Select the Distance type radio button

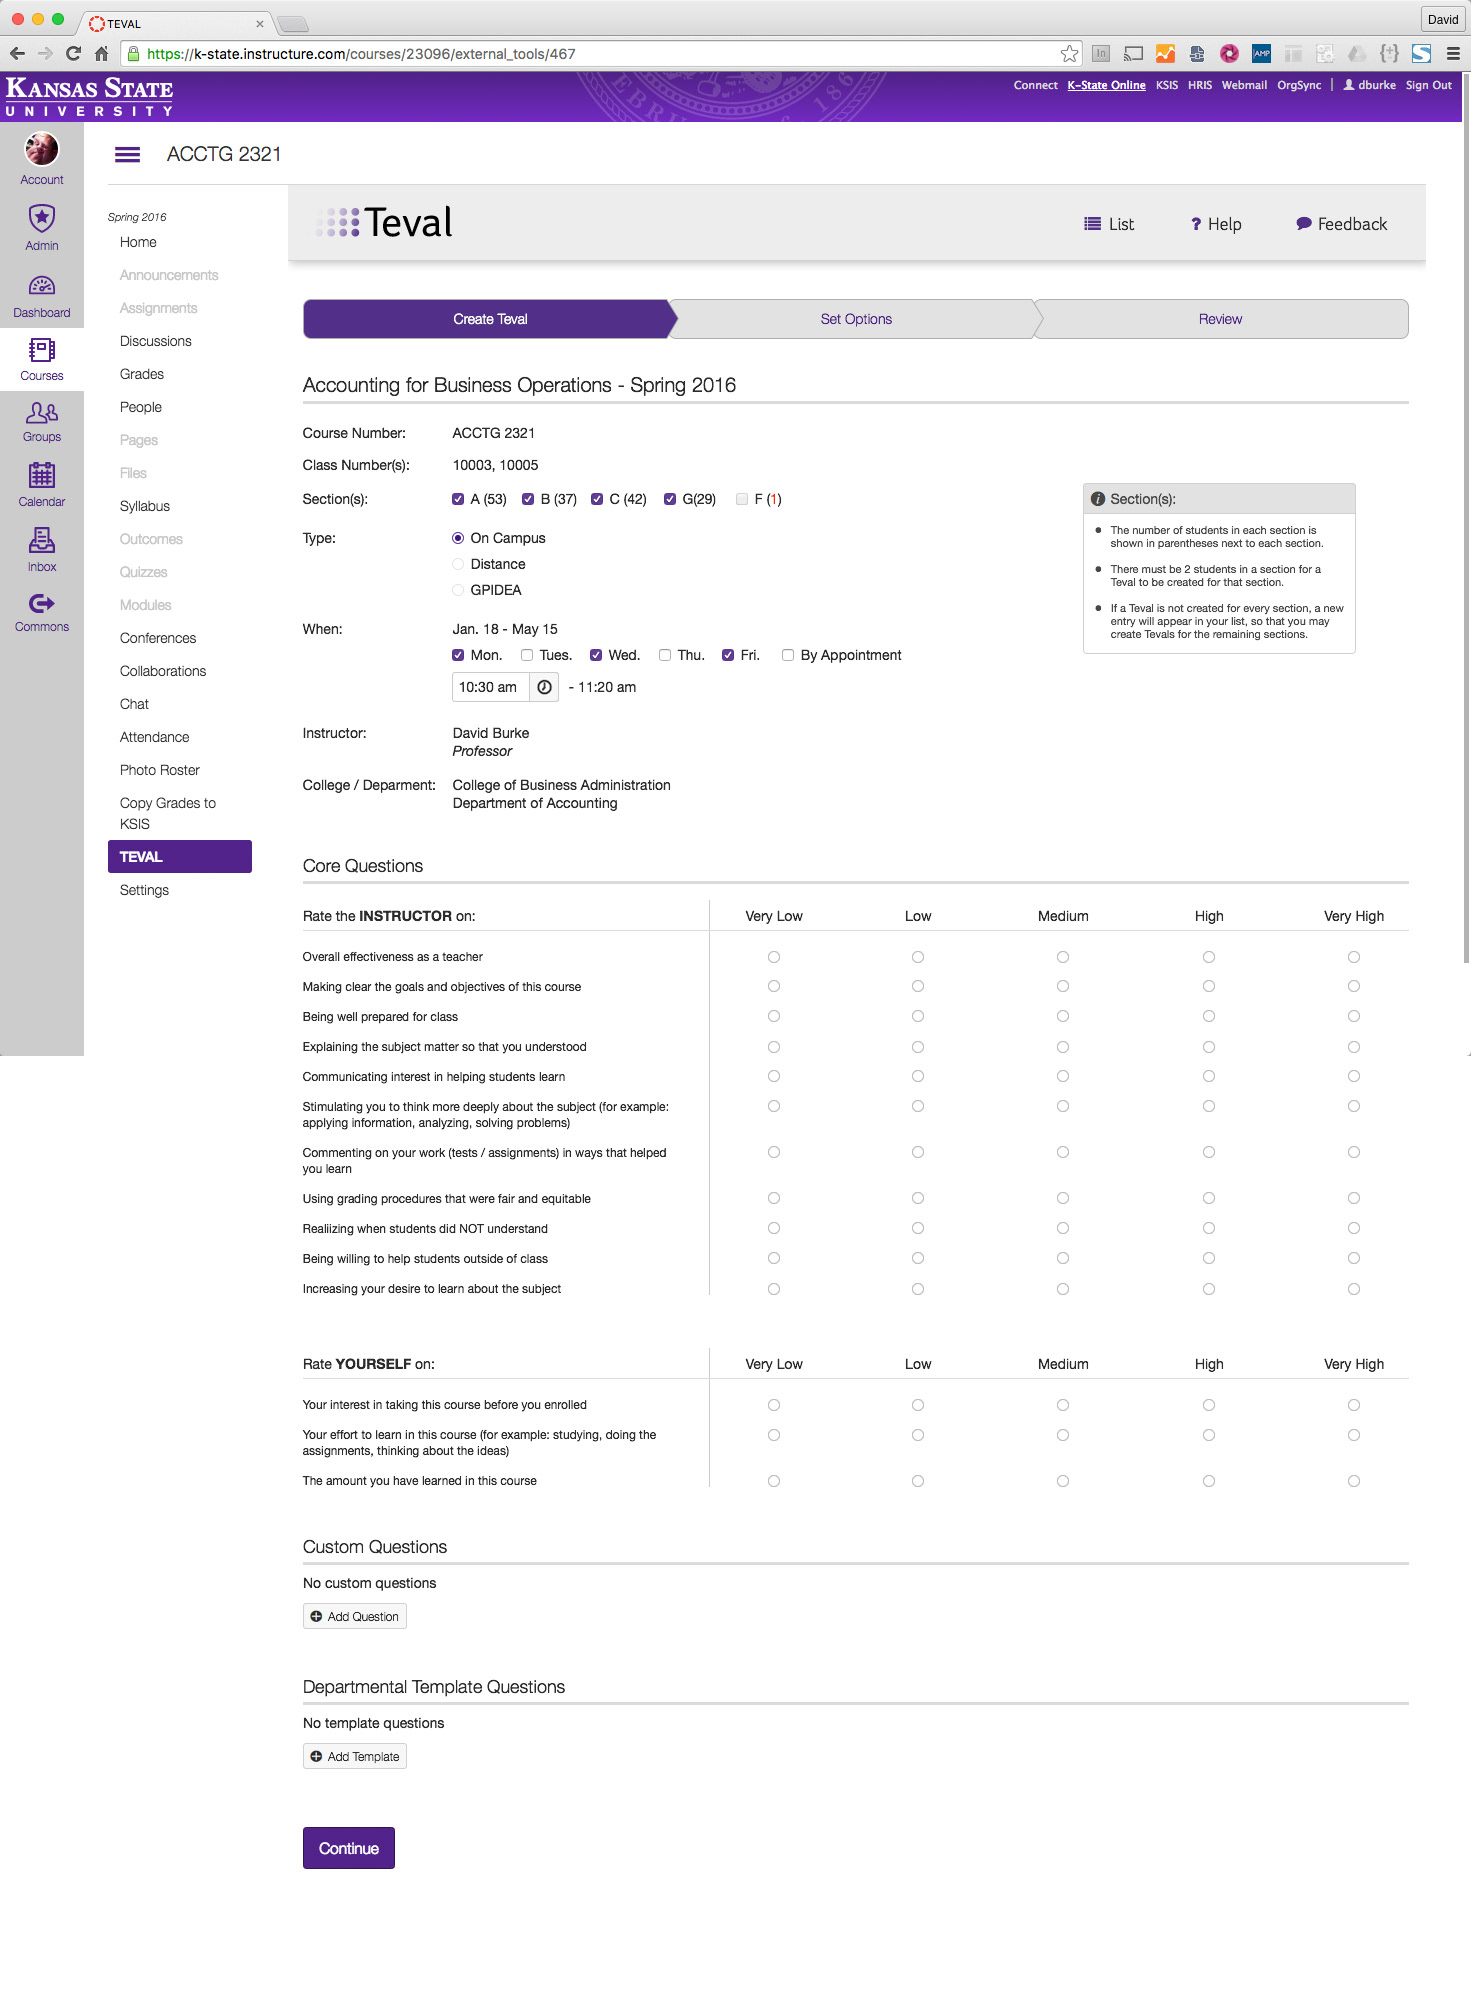coord(458,564)
